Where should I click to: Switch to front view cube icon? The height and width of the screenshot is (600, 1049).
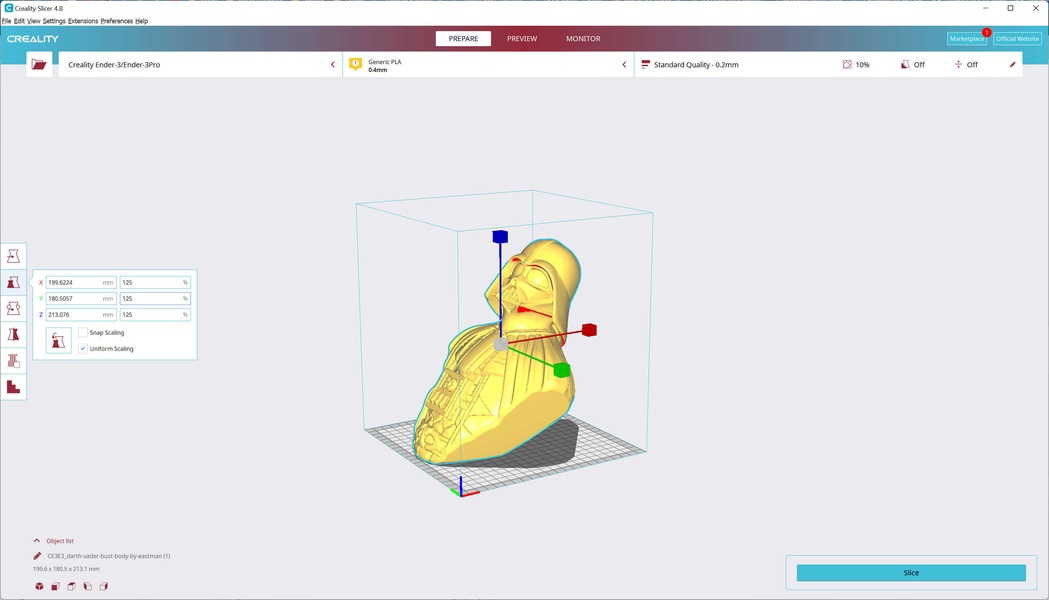55,586
